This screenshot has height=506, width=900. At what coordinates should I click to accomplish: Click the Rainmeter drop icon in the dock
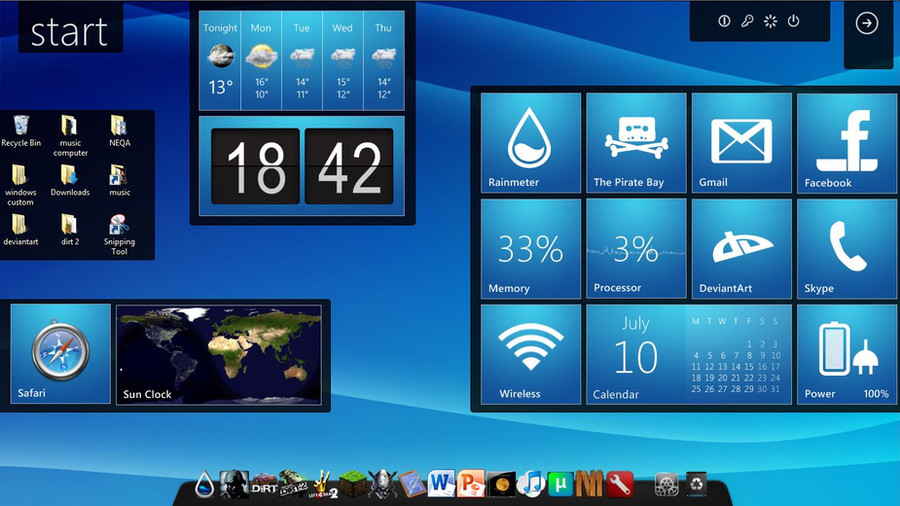point(204,485)
